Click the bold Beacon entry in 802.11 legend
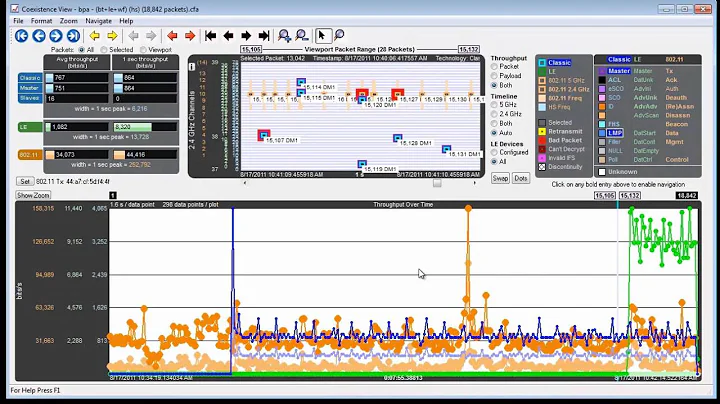 click(676, 124)
